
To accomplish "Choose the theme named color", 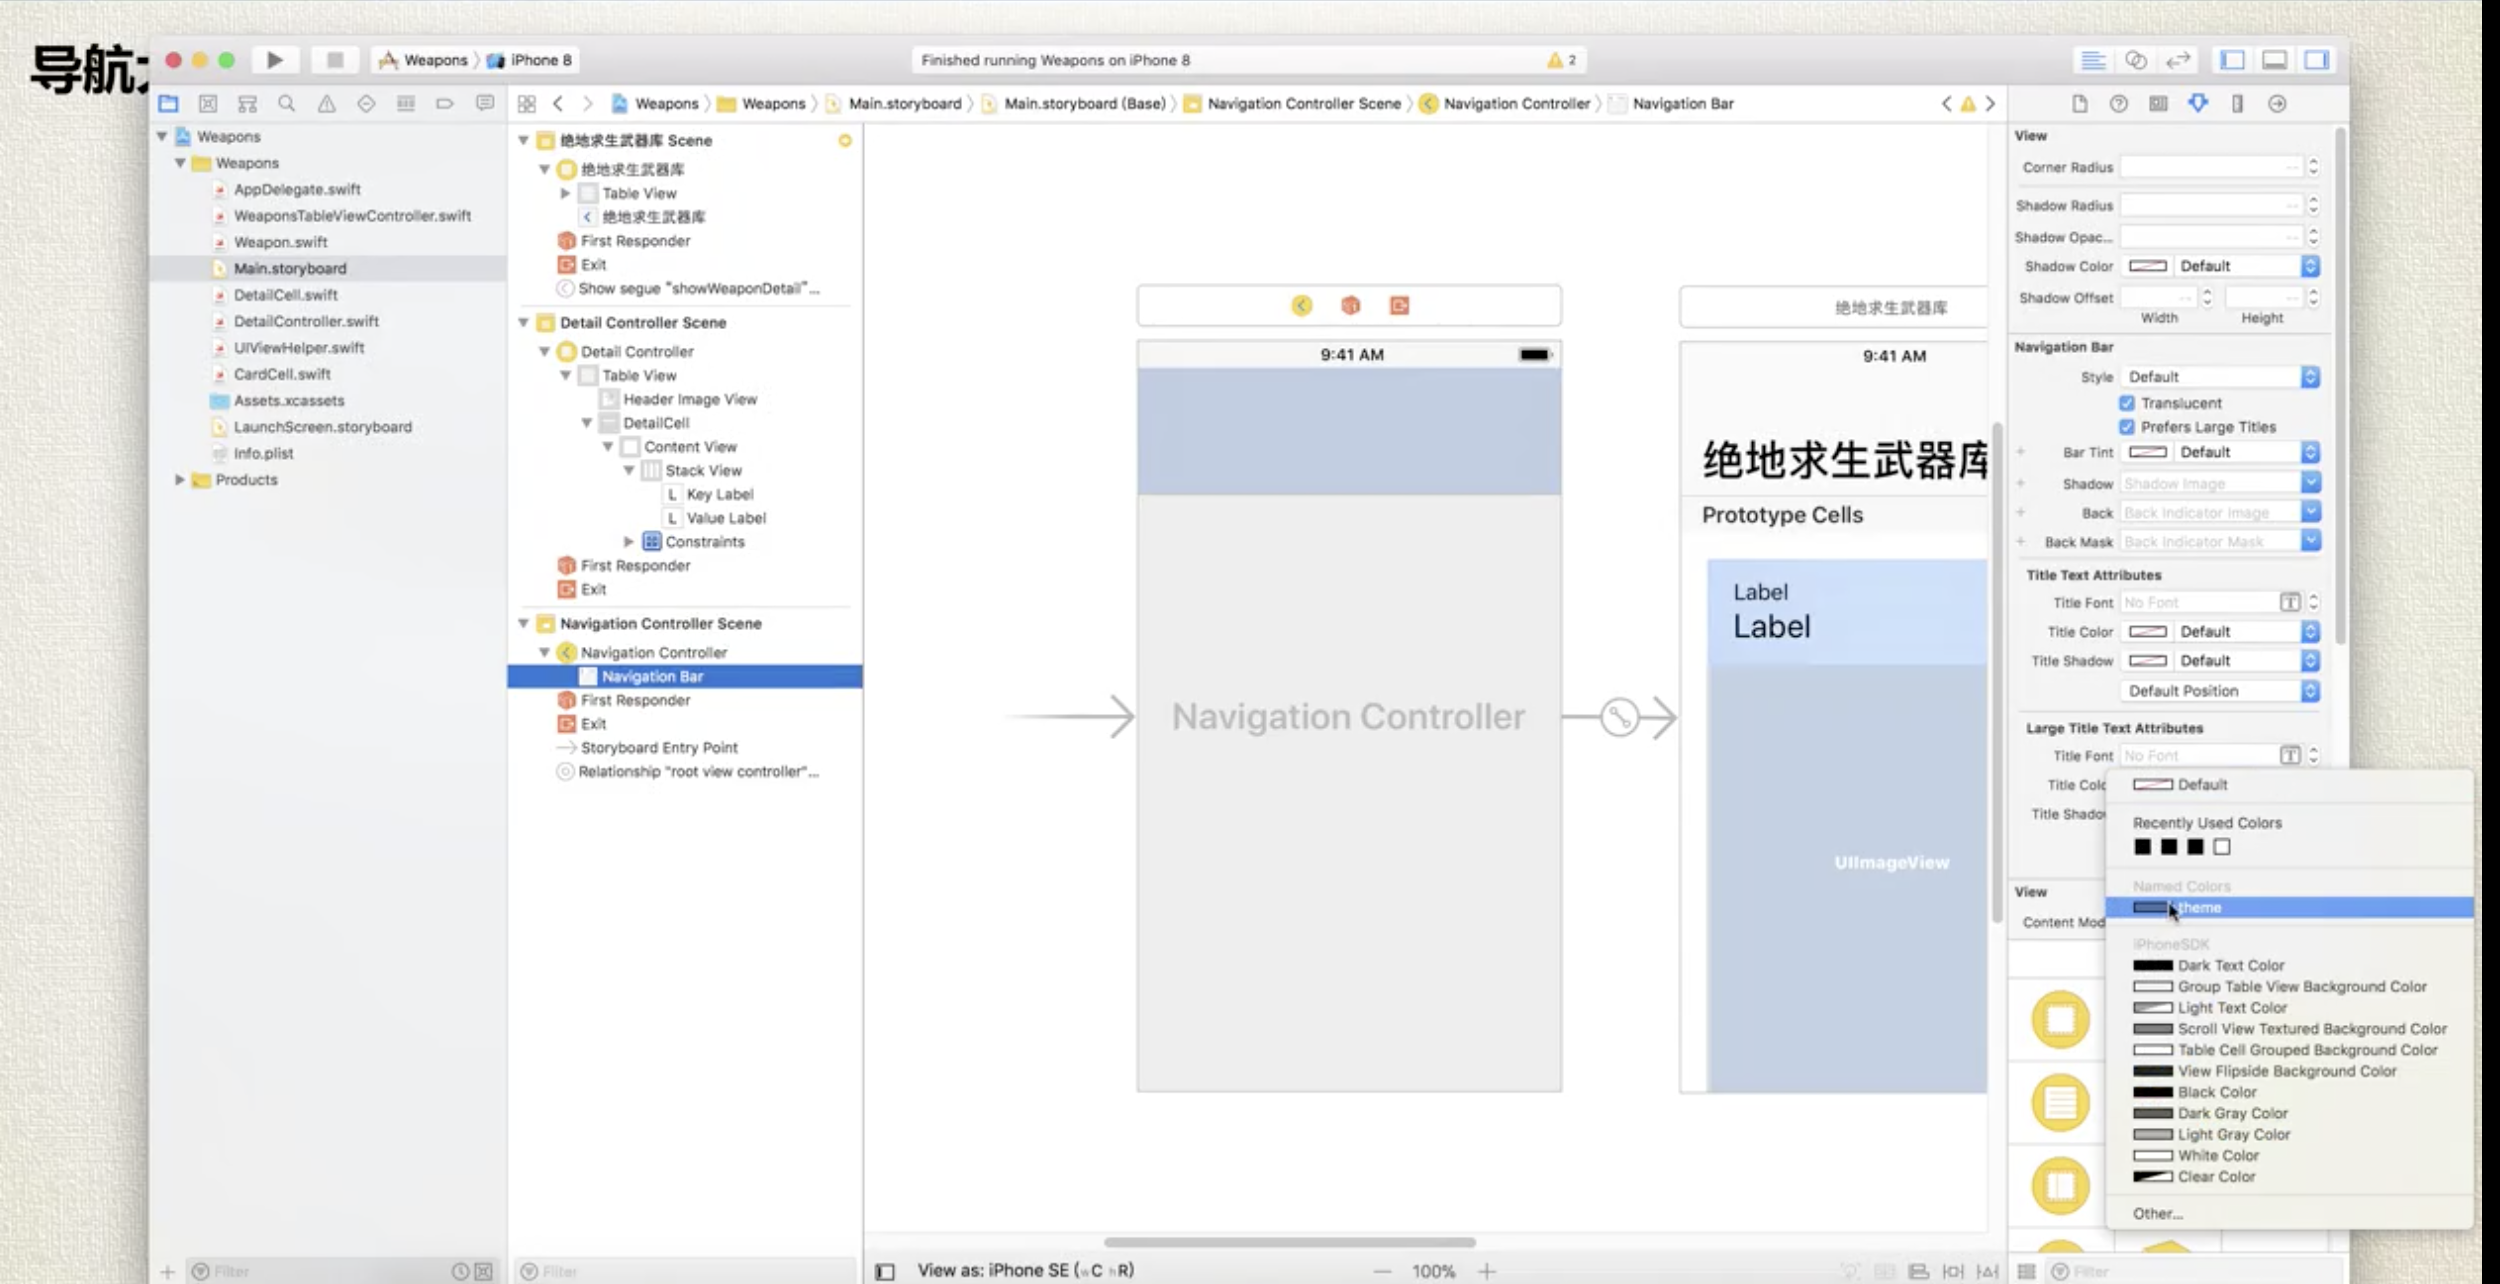I will click(x=2290, y=907).
